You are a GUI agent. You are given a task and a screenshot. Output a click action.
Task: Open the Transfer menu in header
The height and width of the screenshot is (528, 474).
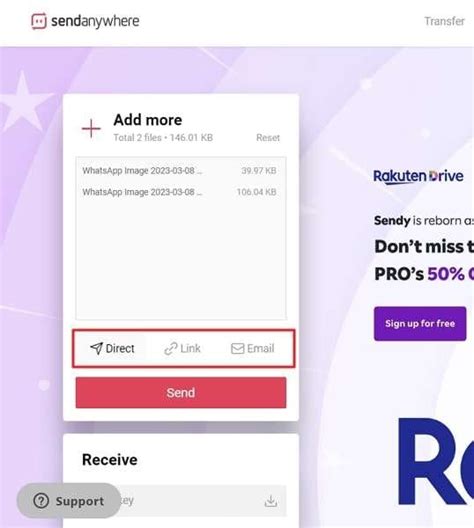tap(444, 21)
